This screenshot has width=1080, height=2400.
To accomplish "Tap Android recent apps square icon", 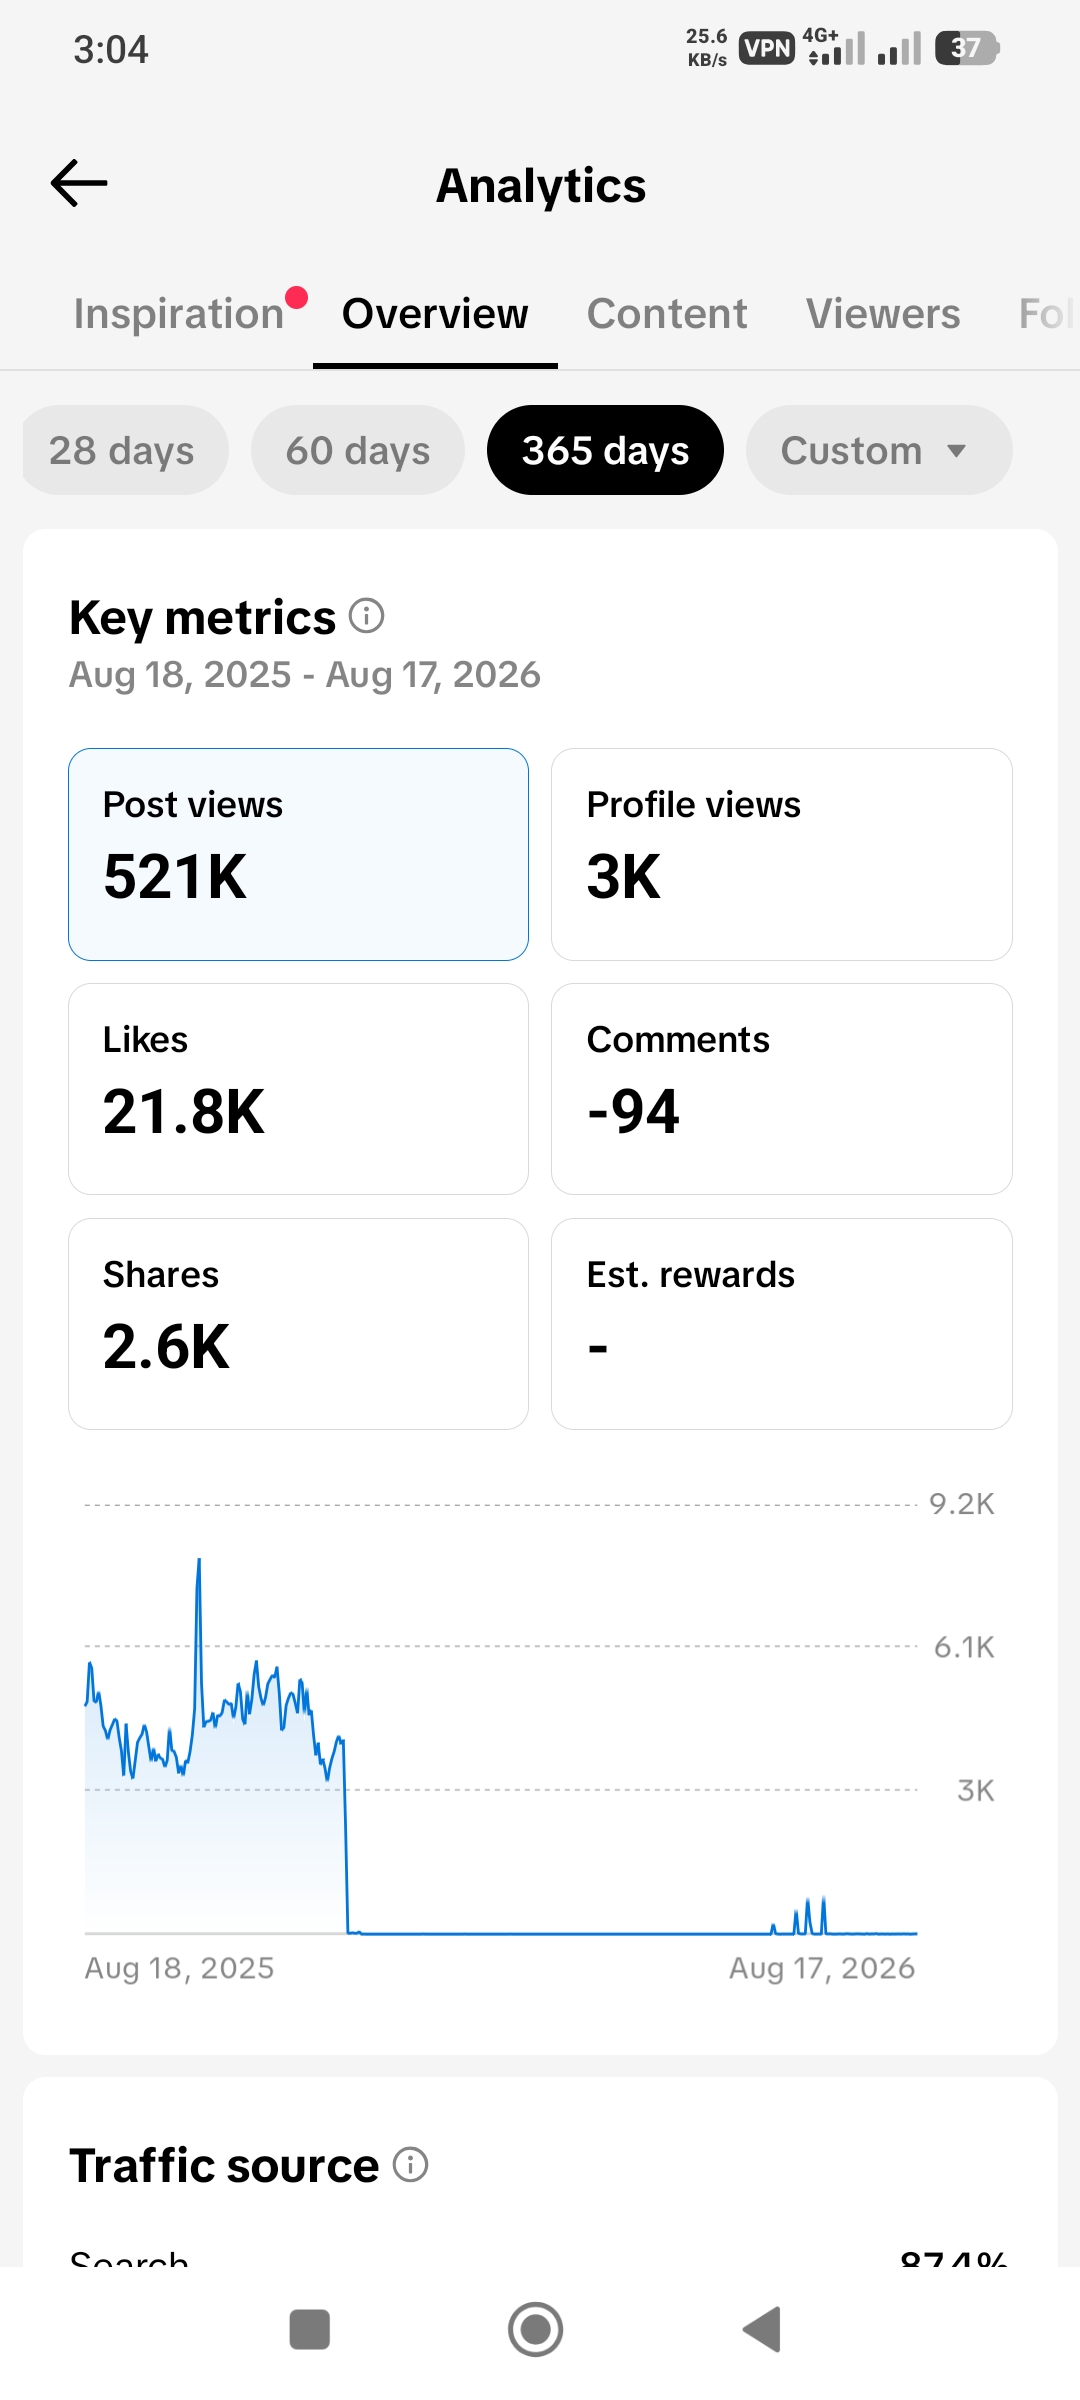I will point(310,2329).
